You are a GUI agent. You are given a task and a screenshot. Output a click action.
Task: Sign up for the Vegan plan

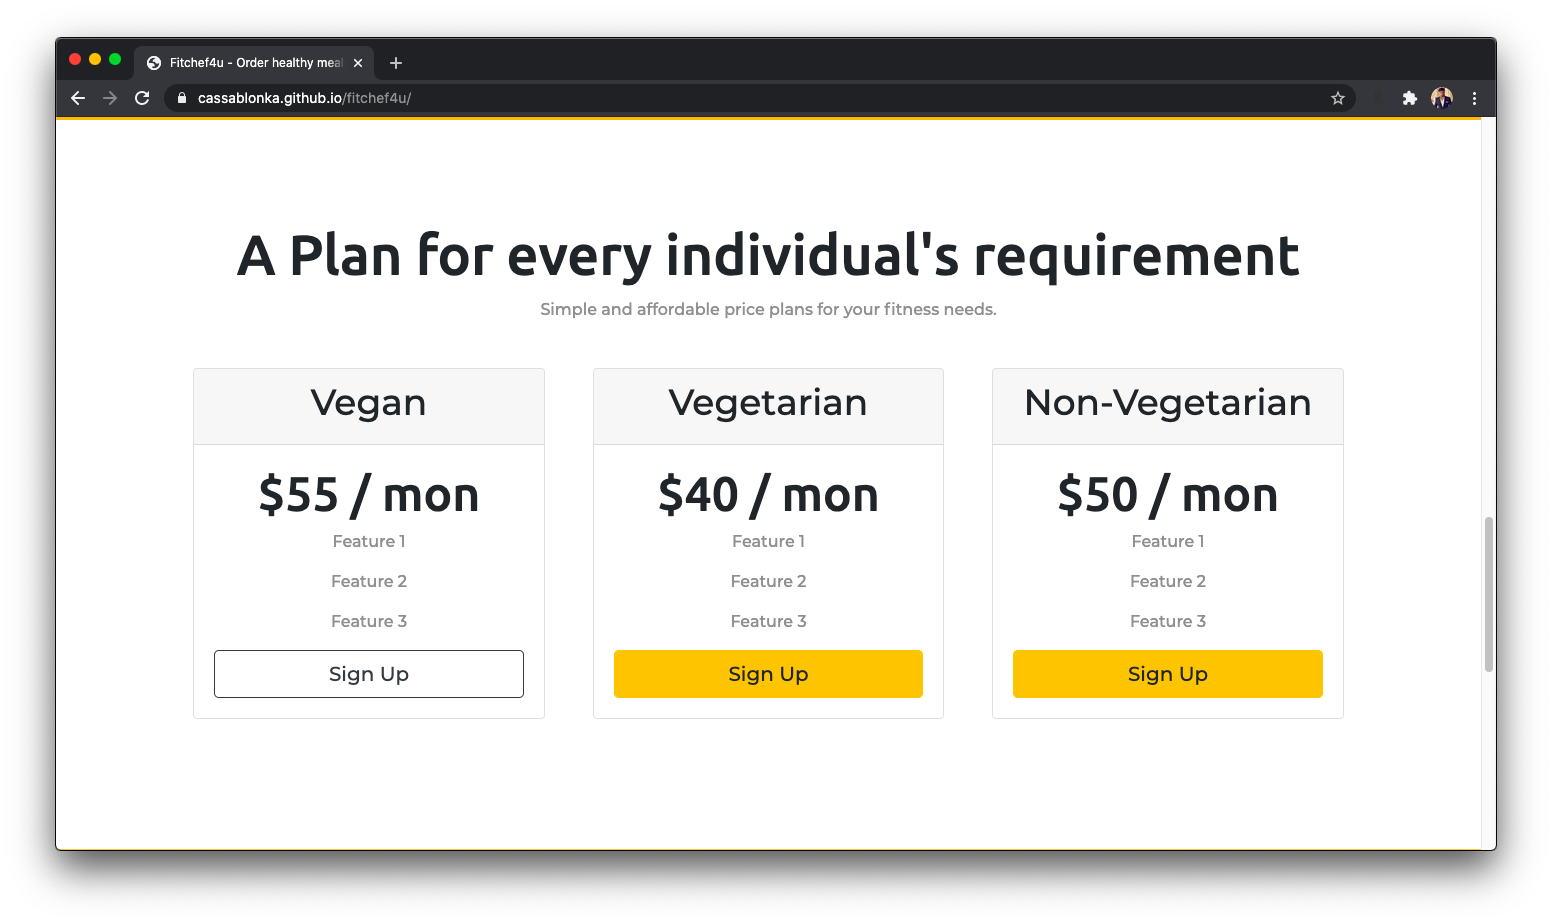[x=369, y=674]
